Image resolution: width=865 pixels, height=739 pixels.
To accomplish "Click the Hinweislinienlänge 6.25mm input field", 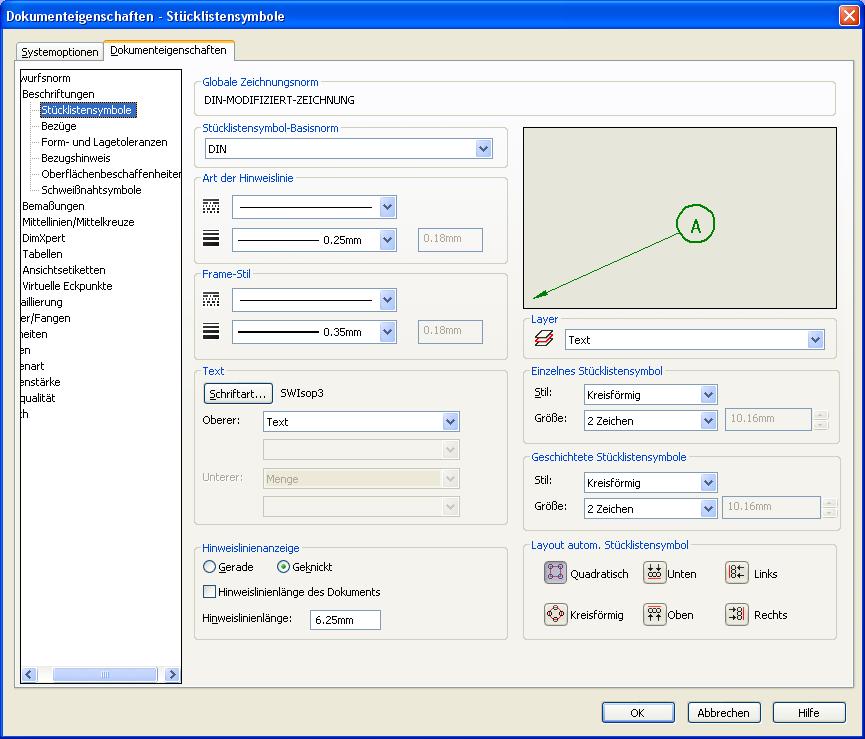I will click(x=345, y=619).
